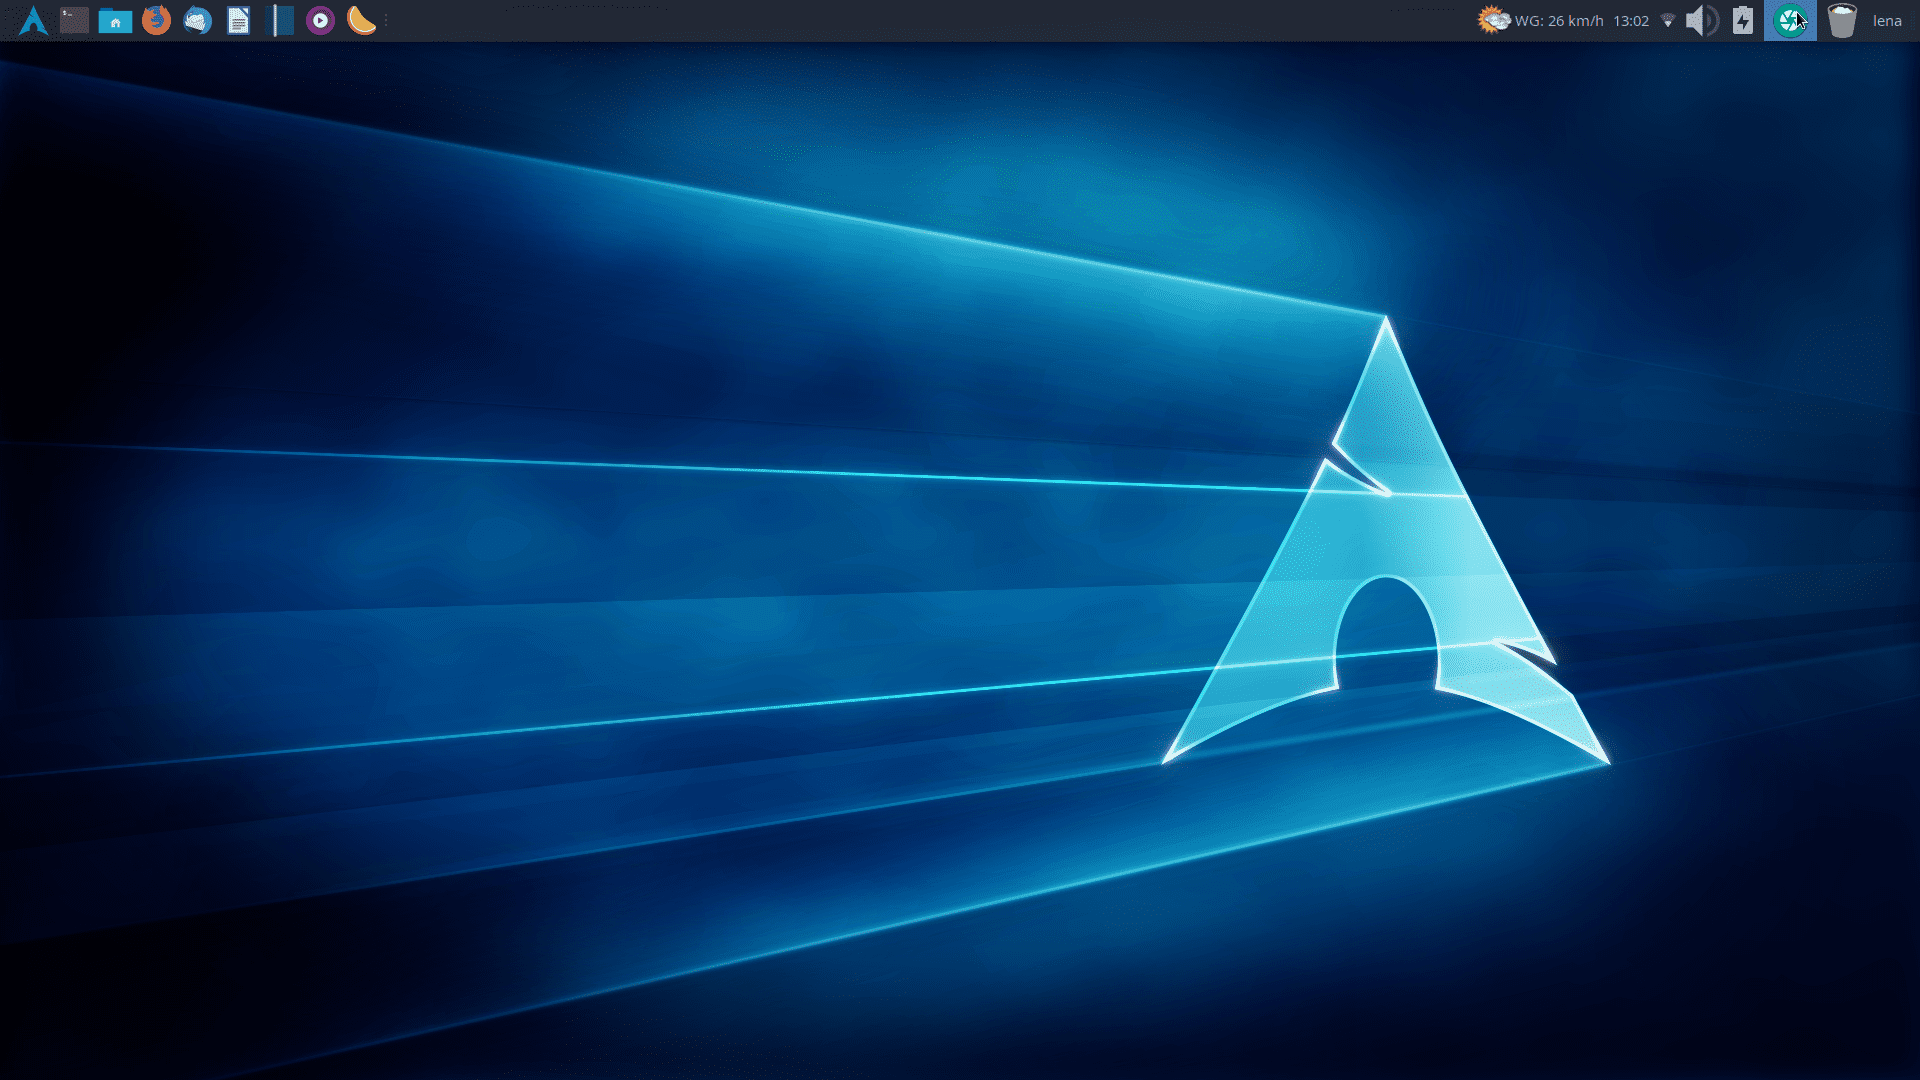
Task: Open the orange slice application launcher
Action: [361, 20]
